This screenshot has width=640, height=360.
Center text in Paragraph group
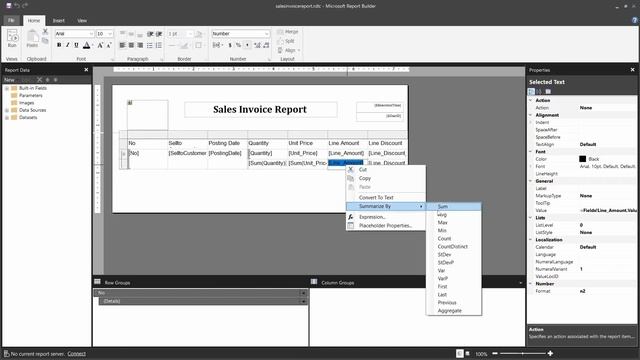(x=131, y=45)
